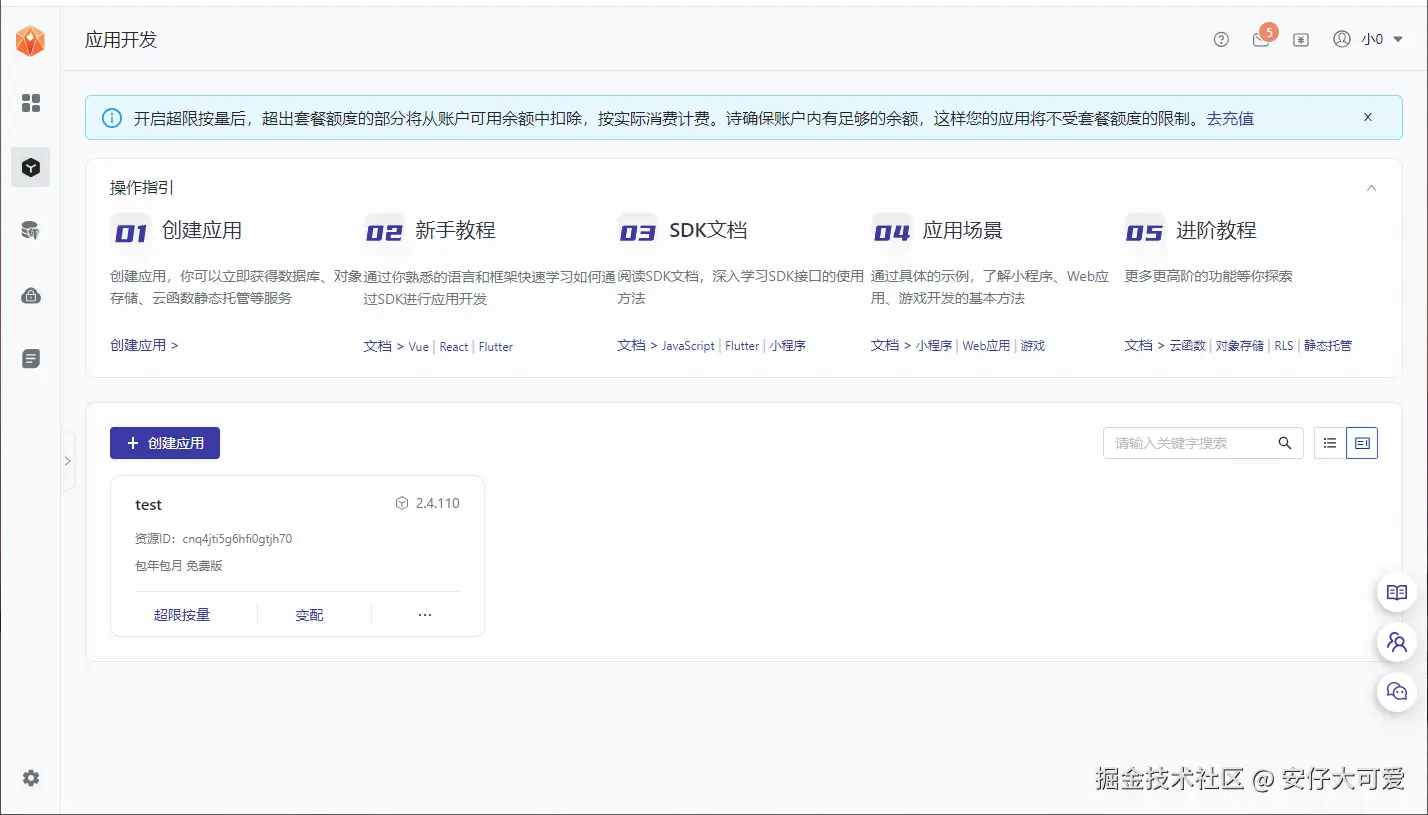The width and height of the screenshot is (1428, 815).
Task: Click the 03 SDK文档 step heading
Action: click(683, 231)
